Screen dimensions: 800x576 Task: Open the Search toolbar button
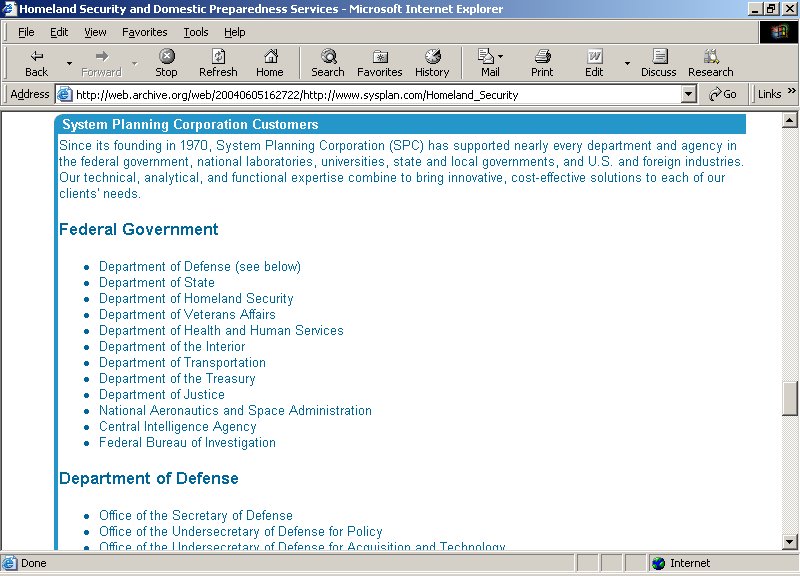pos(327,62)
